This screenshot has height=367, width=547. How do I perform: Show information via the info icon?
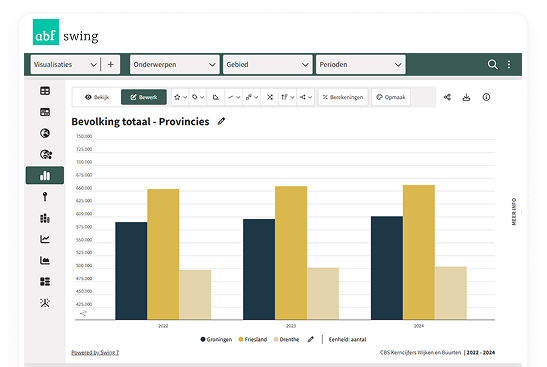(486, 97)
